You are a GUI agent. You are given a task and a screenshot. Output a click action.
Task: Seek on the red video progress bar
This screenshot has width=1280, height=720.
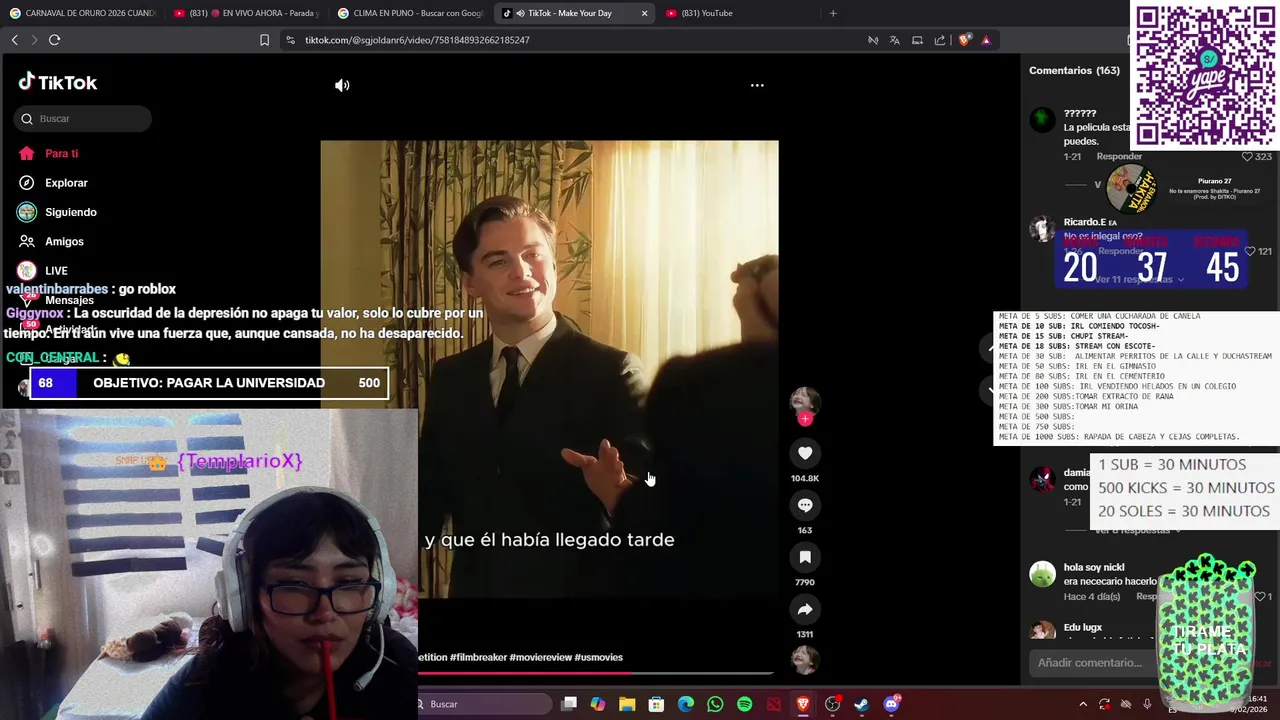(x=595, y=673)
